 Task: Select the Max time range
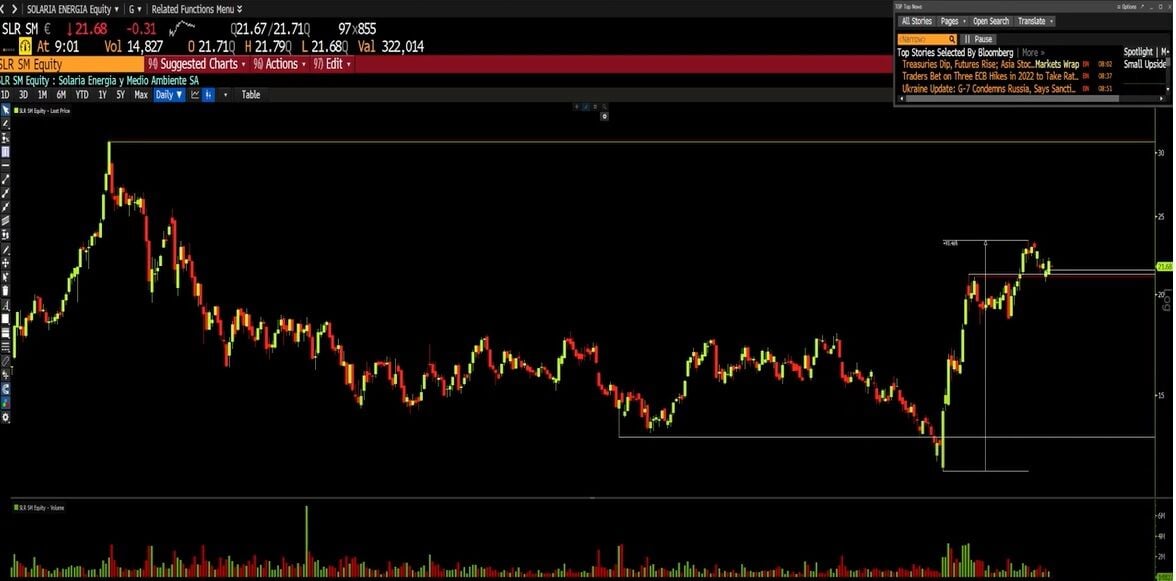141,94
